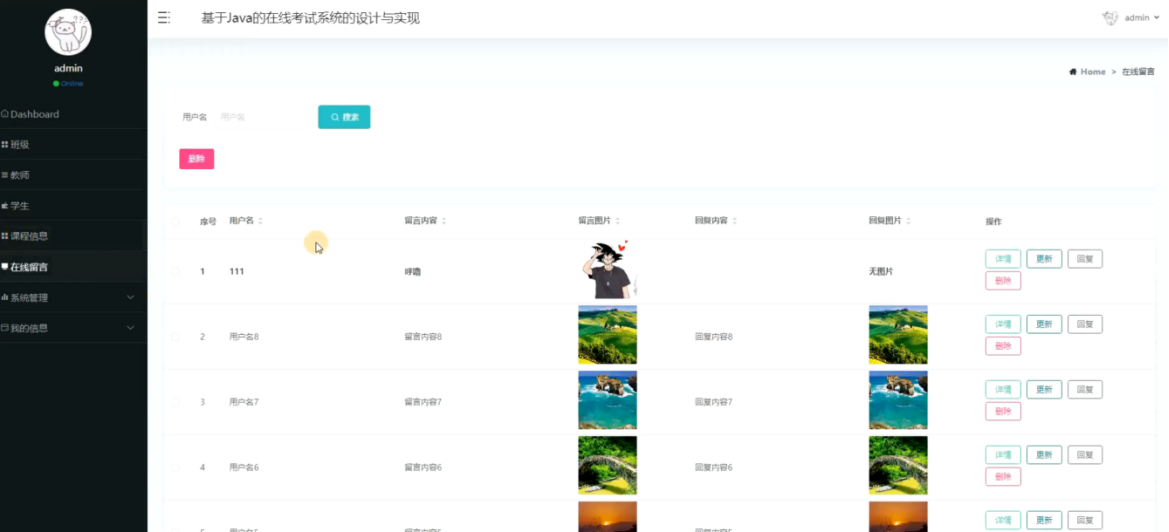The image size is (1169, 532).
Task: Click the 留言内容8 cell
Action: (x=423, y=337)
